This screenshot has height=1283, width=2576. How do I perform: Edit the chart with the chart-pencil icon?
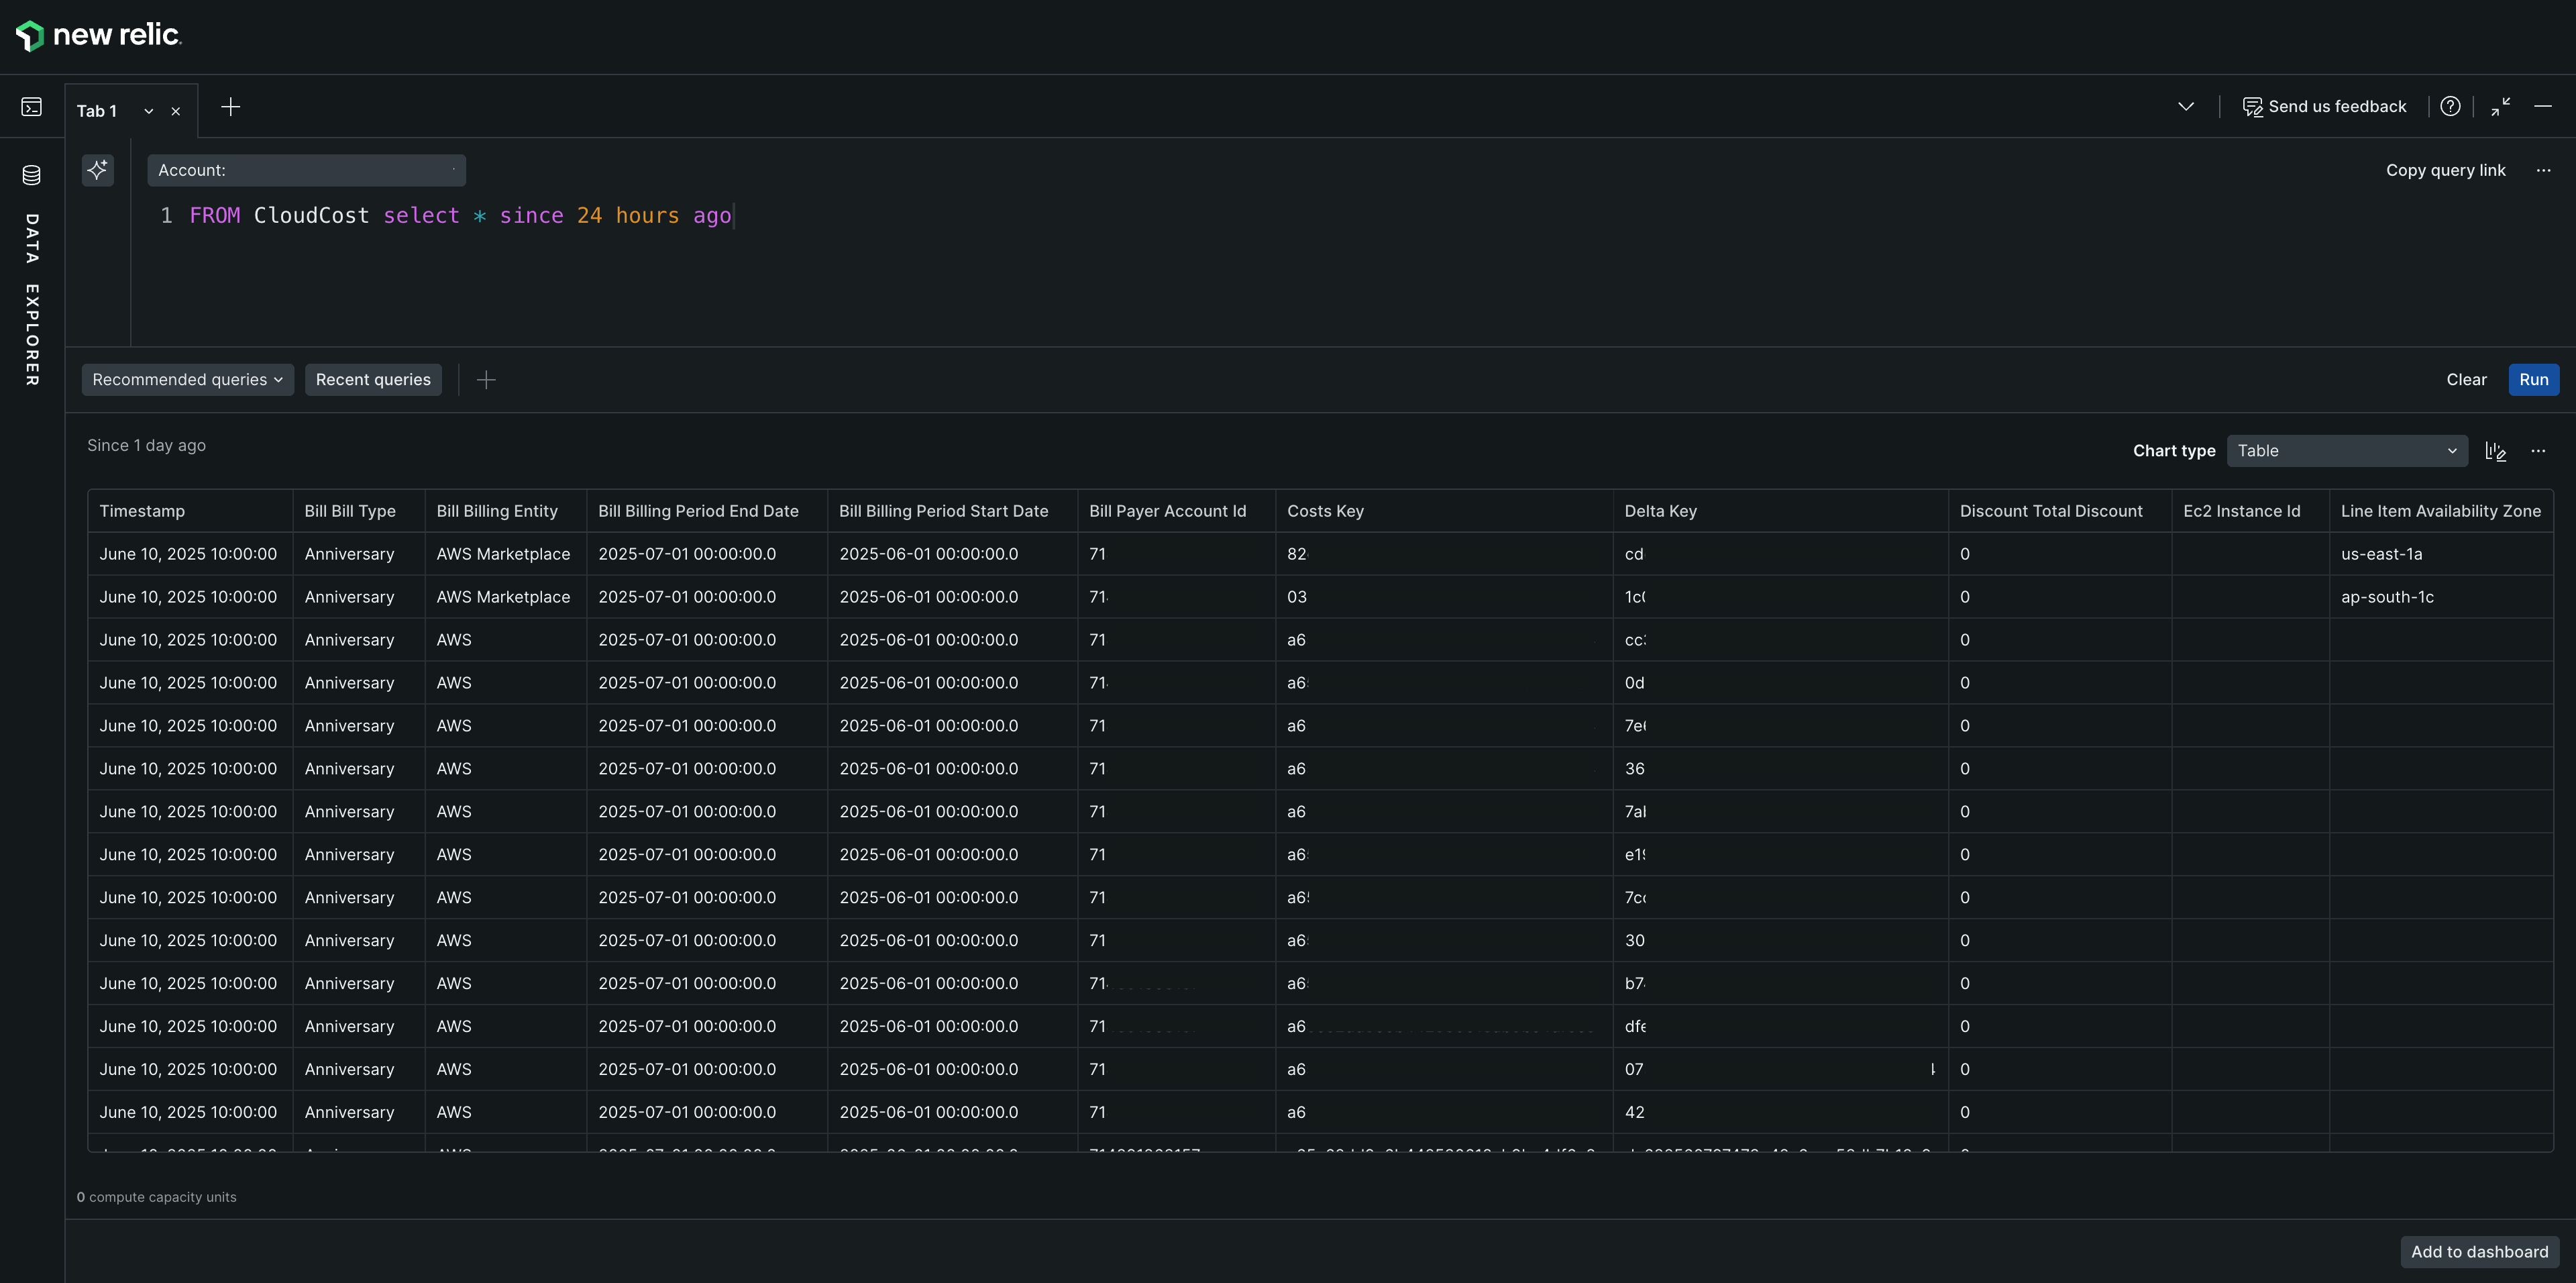pos(2495,451)
